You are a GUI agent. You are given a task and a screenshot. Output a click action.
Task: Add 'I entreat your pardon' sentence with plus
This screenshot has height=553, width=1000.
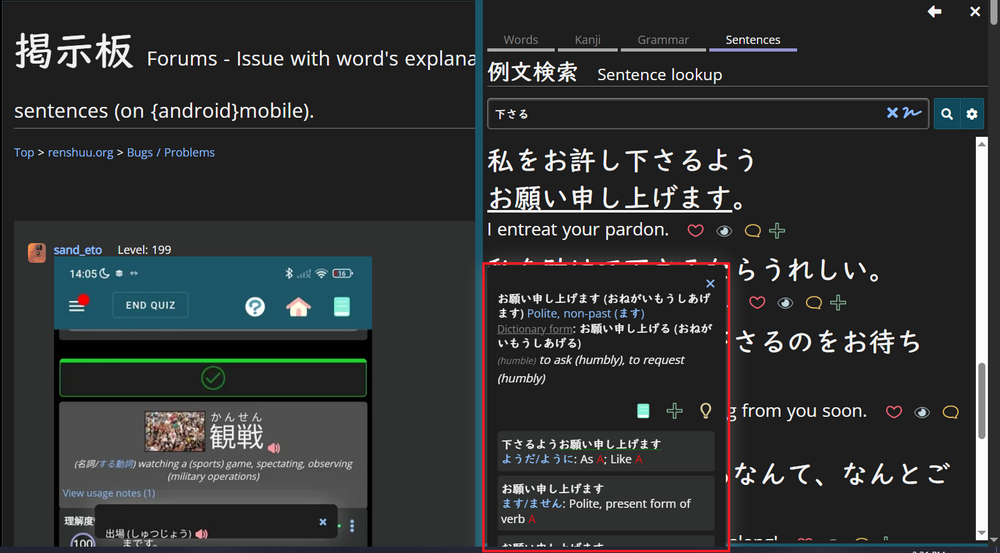click(x=777, y=231)
